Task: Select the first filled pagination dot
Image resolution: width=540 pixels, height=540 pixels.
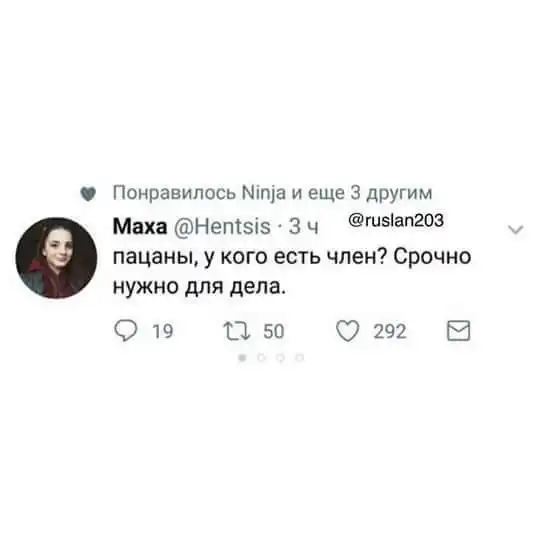Action: click(x=242, y=358)
